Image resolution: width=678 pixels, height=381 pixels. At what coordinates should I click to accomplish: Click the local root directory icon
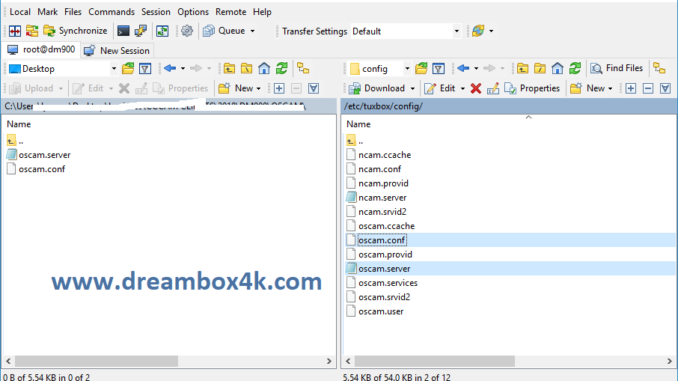coord(246,68)
